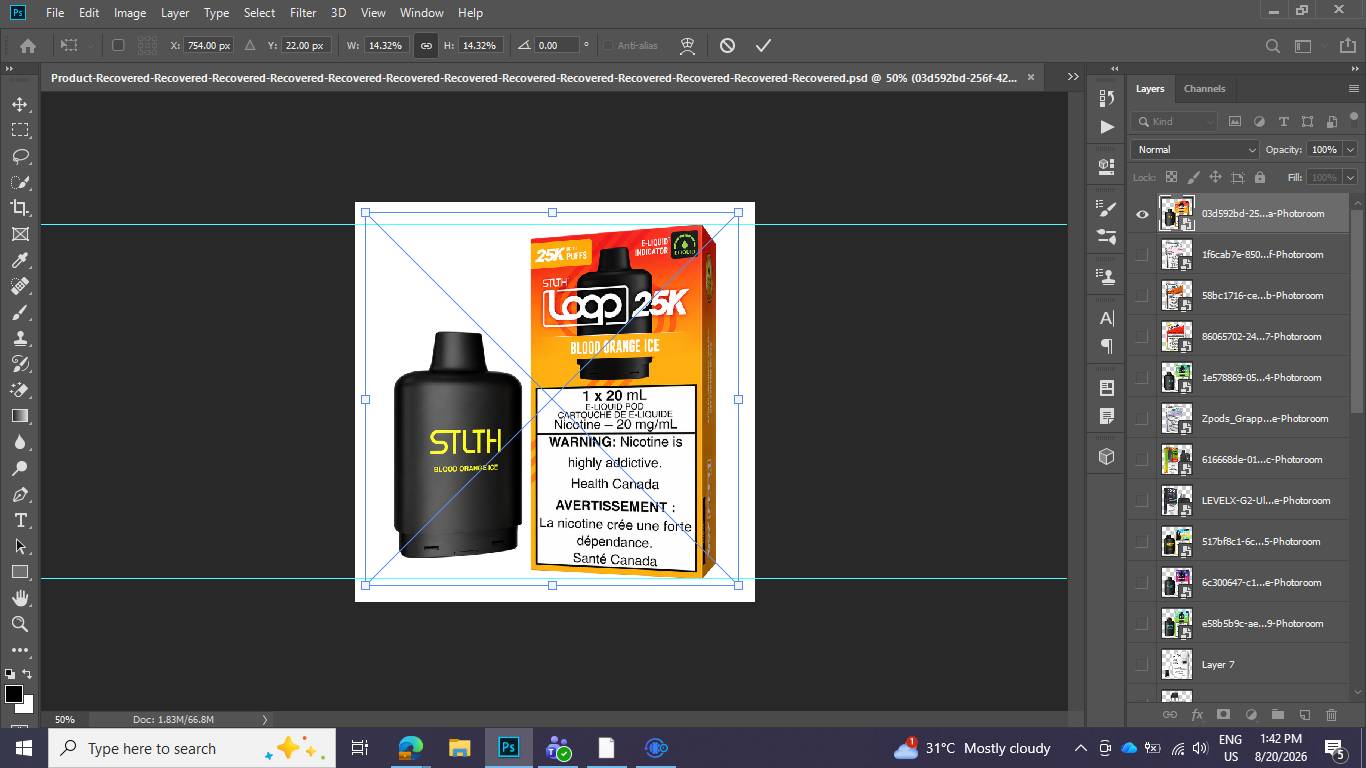
Task: Show the Zpods_Grapp Photoroom layer
Action: [x=1142, y=418]
